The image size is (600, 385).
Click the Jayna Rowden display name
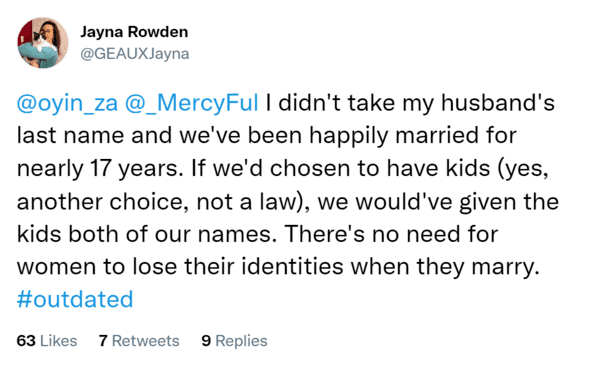coord(134,32)
